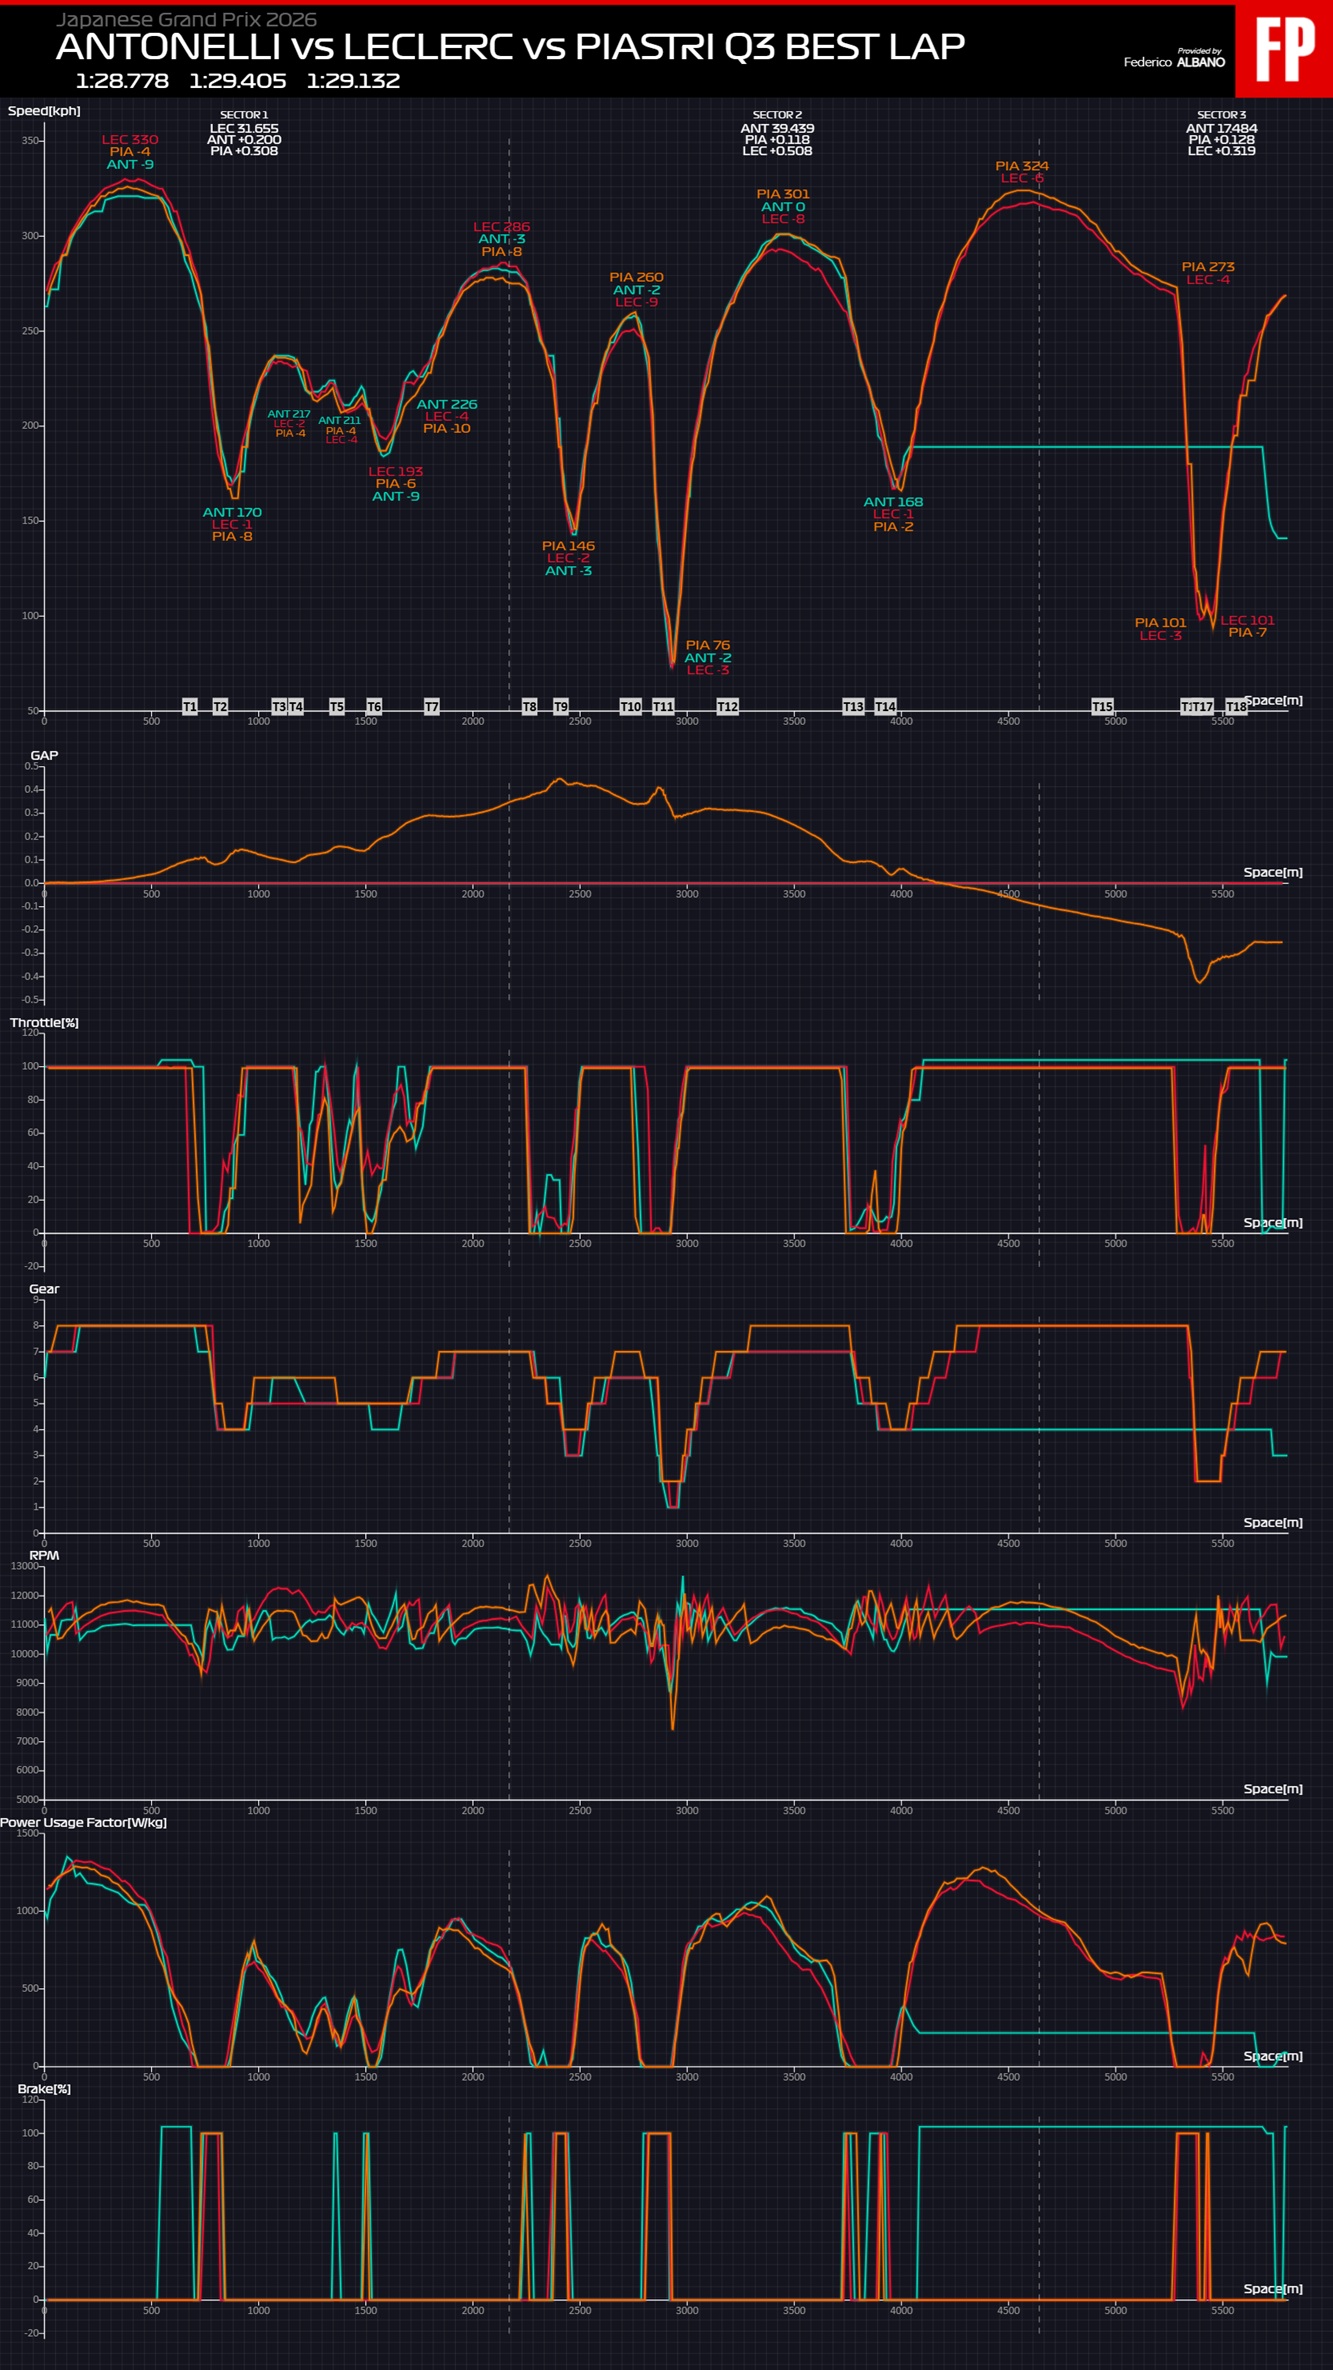Image resolution: width=1333 pixels, height=2370 pixels.
Task: Click the T12 turn marker
Action: (x=727, y=706)
